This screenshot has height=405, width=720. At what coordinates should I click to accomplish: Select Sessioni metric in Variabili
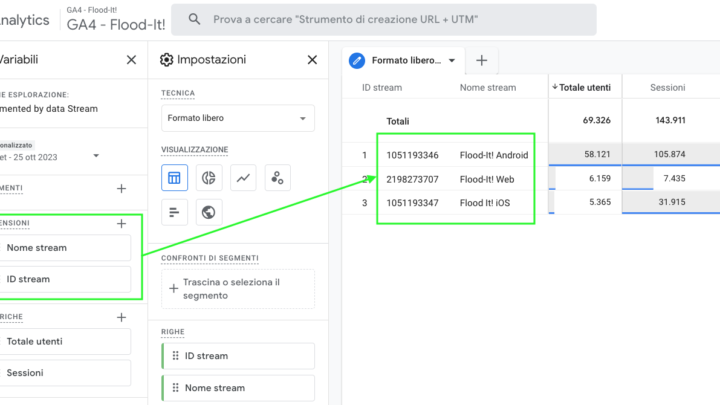[64, 373]
